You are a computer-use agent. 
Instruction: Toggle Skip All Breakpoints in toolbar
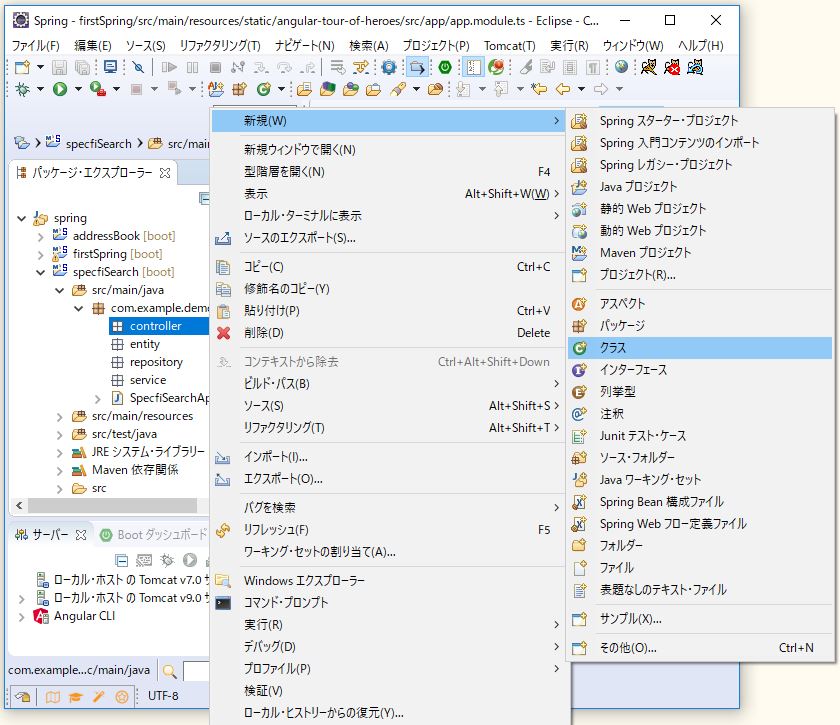pyautogui.click(x=138, y=67)
